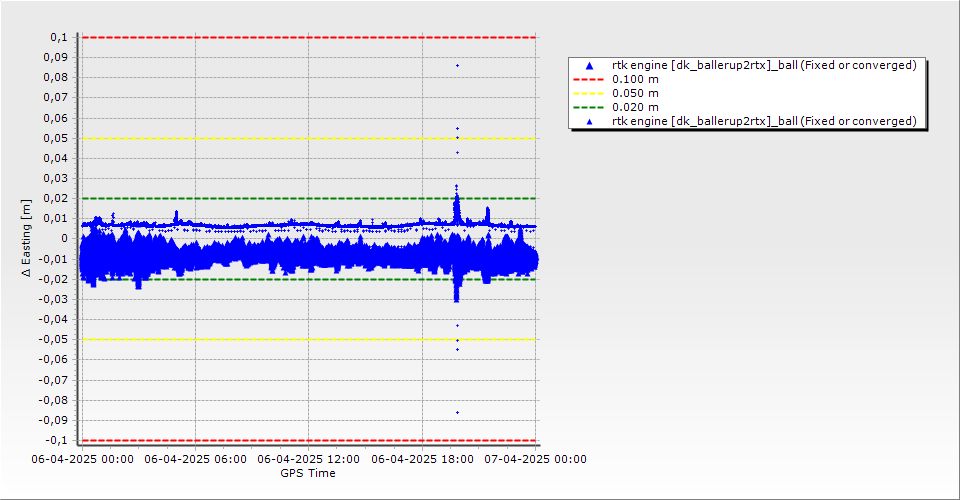Image resolution: width=960 pixels, height=500 pixels.
Task: Click the green dashed 0.020 m legend swatch
Action: point(588,108)
